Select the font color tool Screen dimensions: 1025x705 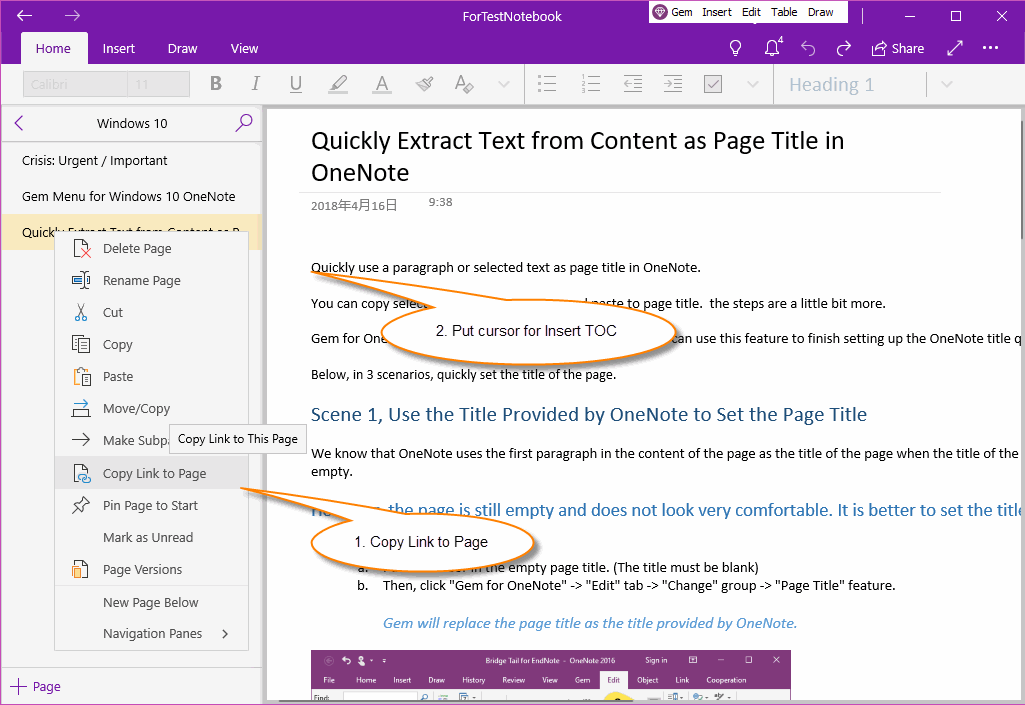click(x=381, y=84)
